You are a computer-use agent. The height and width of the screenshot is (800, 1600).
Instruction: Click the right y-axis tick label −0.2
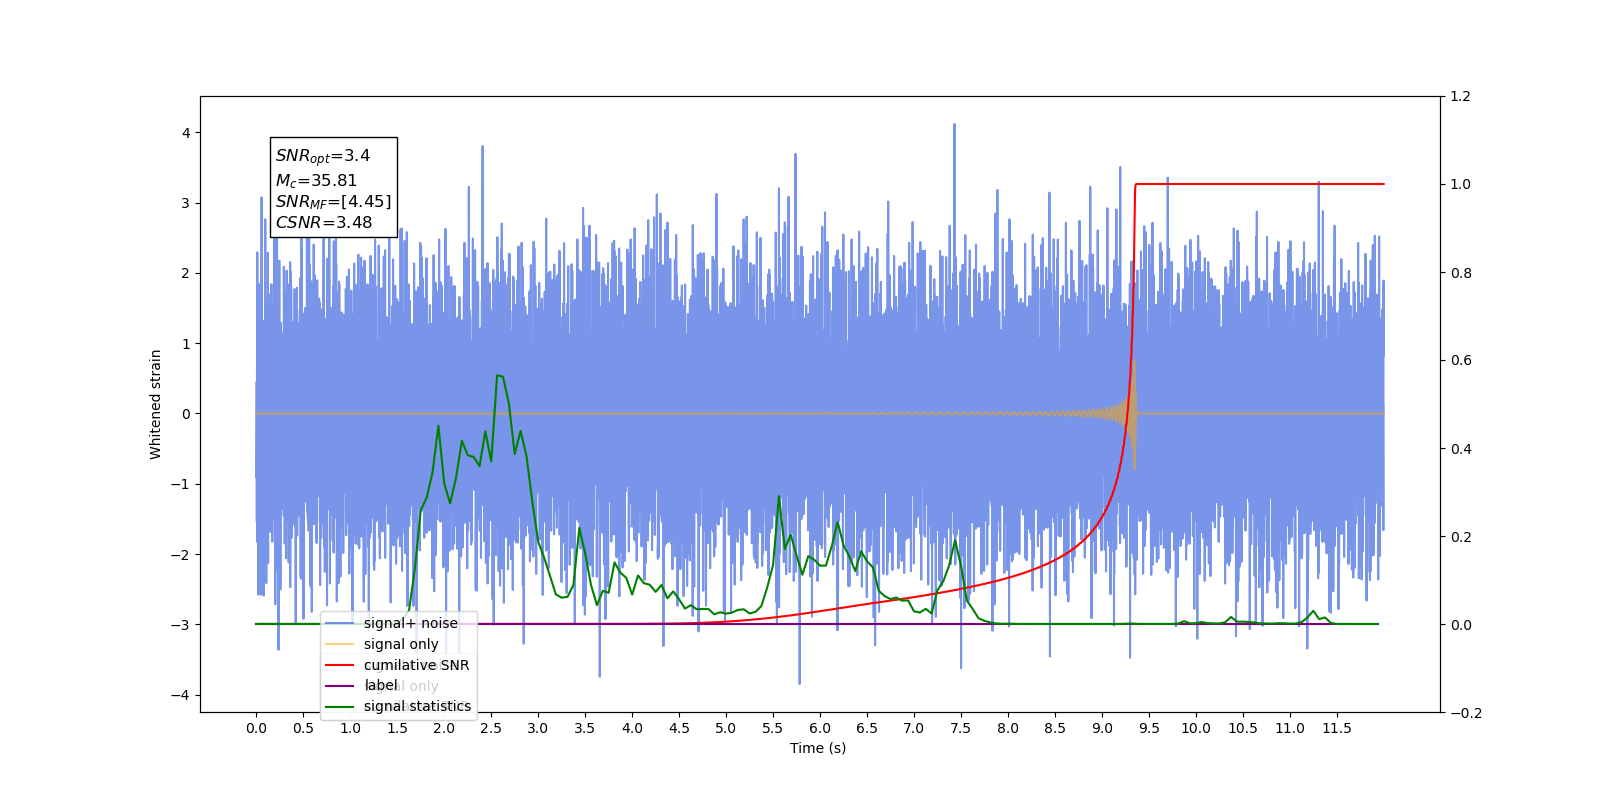point(1465,713)
